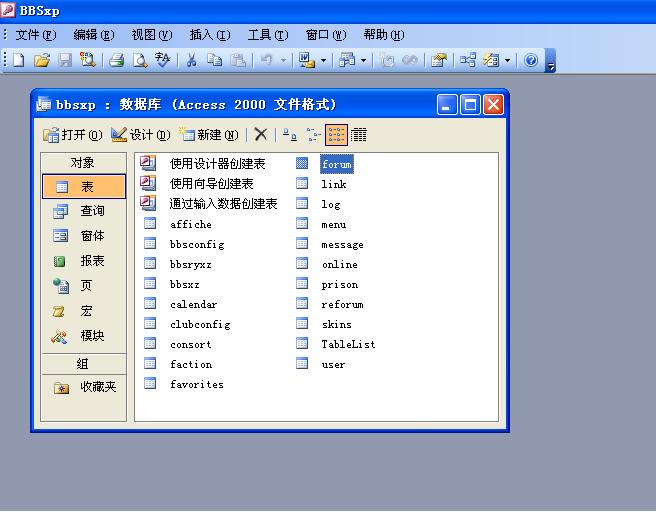Collapse the Objects (对象) bar header

pyautogui.click(x=84, y=162)
